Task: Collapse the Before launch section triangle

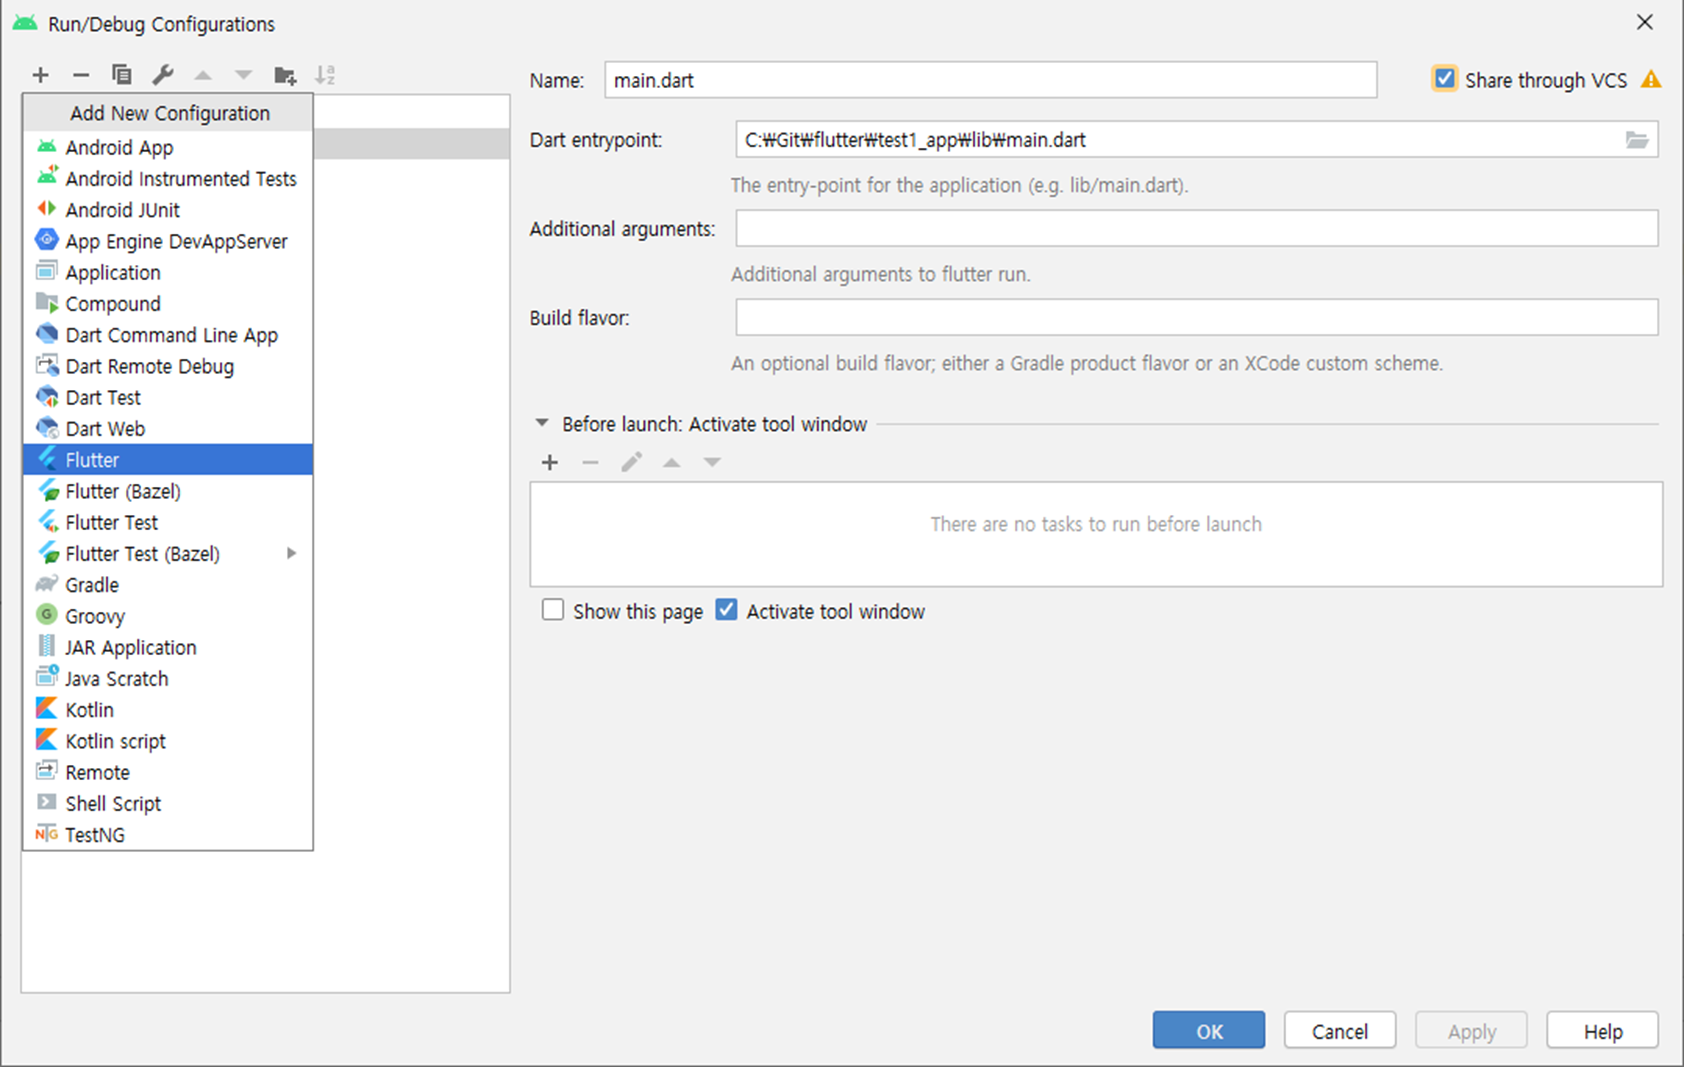Action: pyautogui.click(x=542, y=423)
